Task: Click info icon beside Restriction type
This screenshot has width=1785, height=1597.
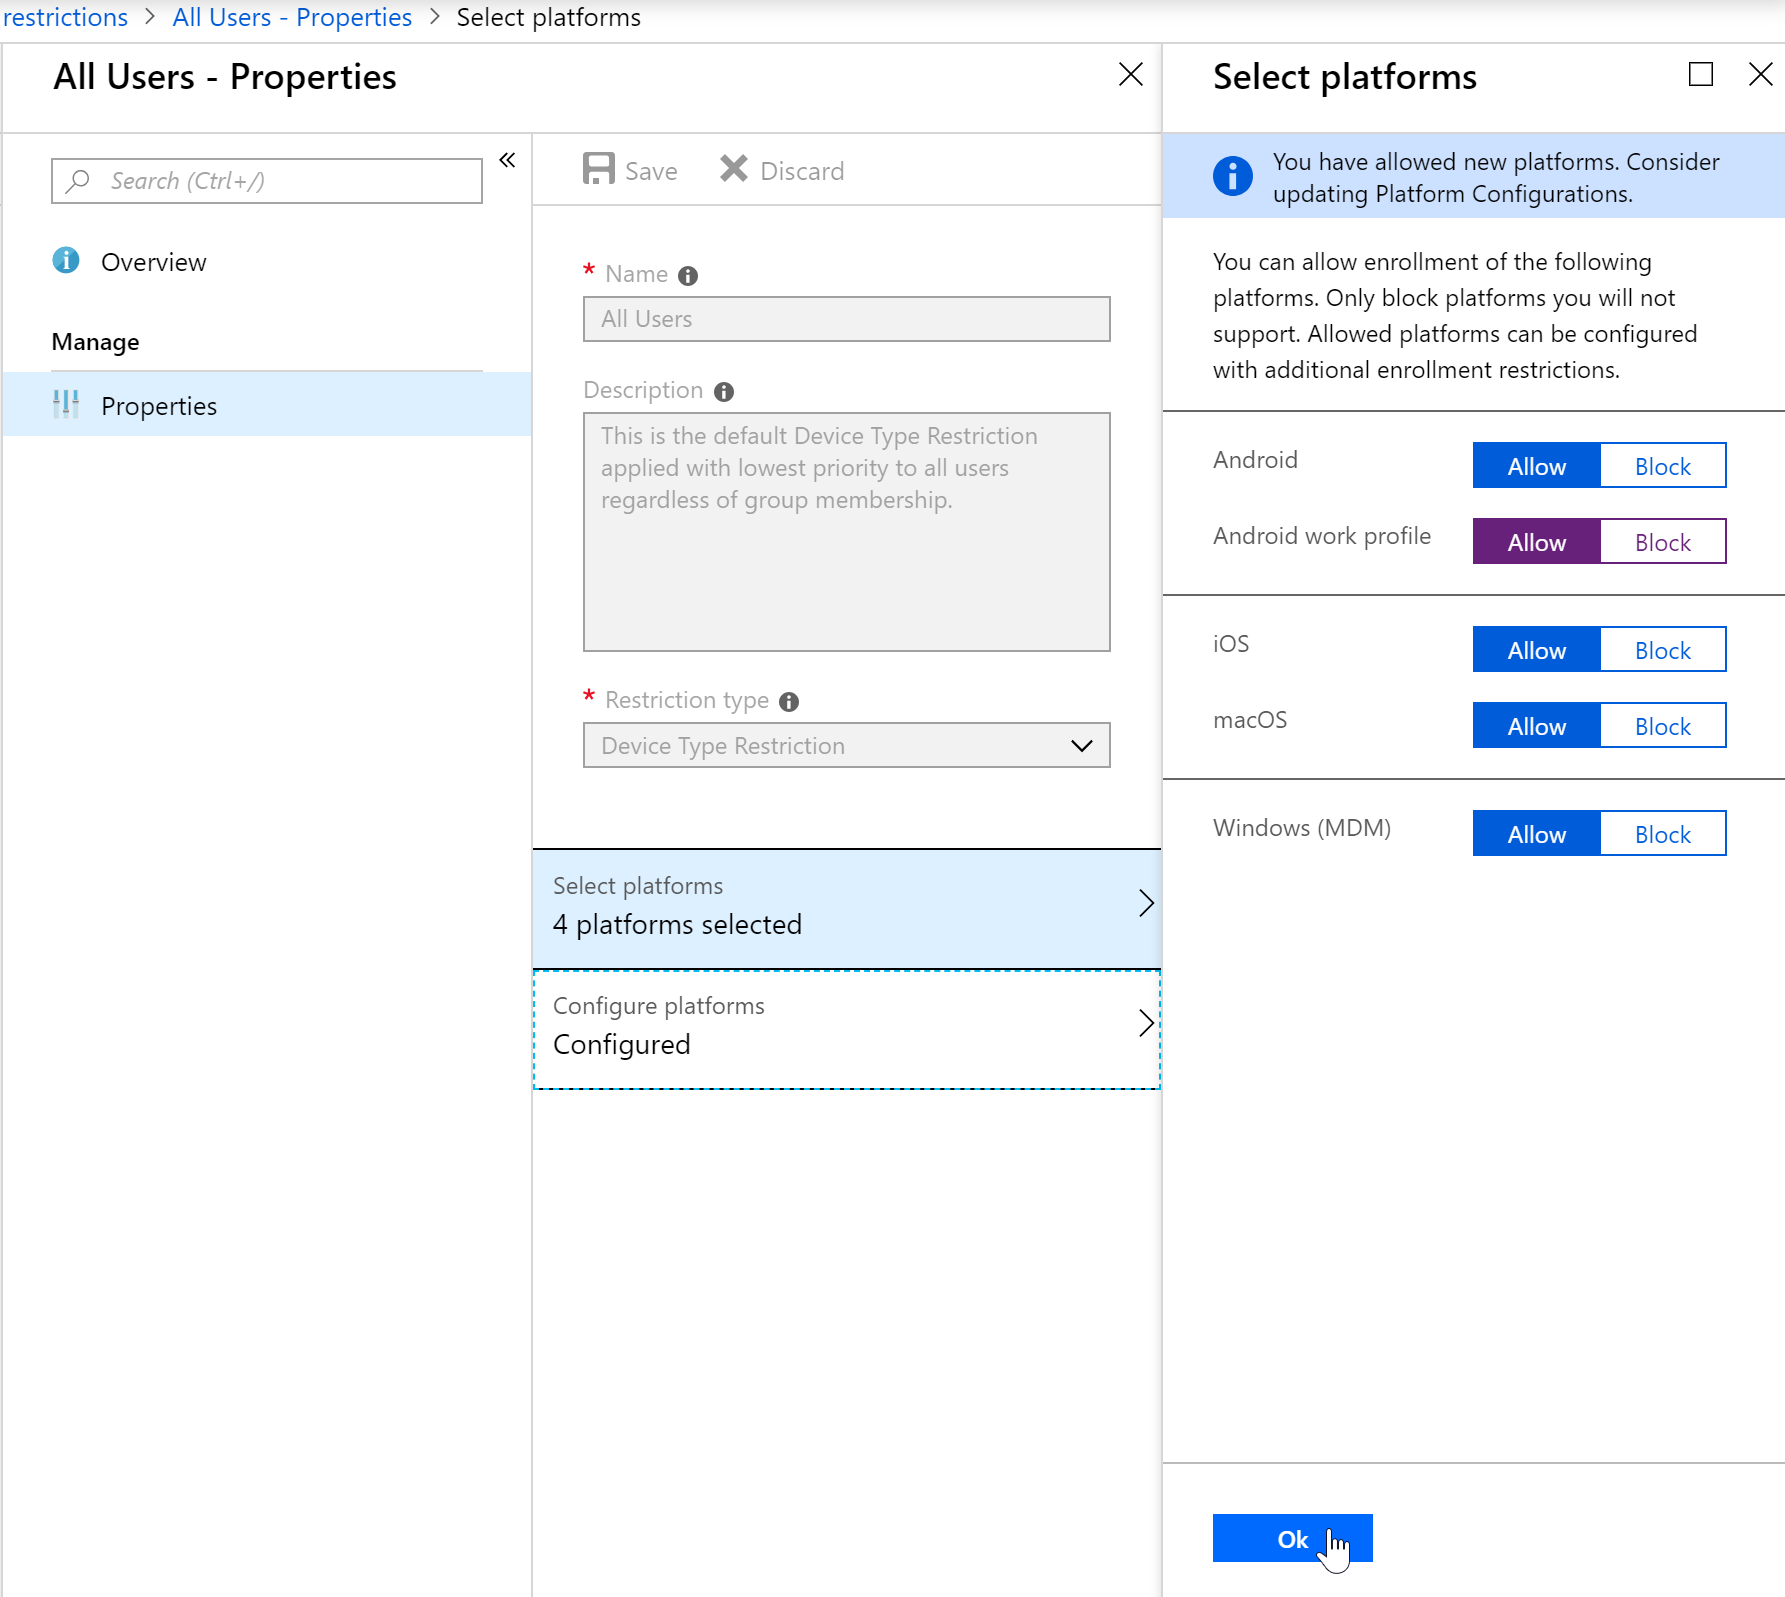Action: coord(789,702)
